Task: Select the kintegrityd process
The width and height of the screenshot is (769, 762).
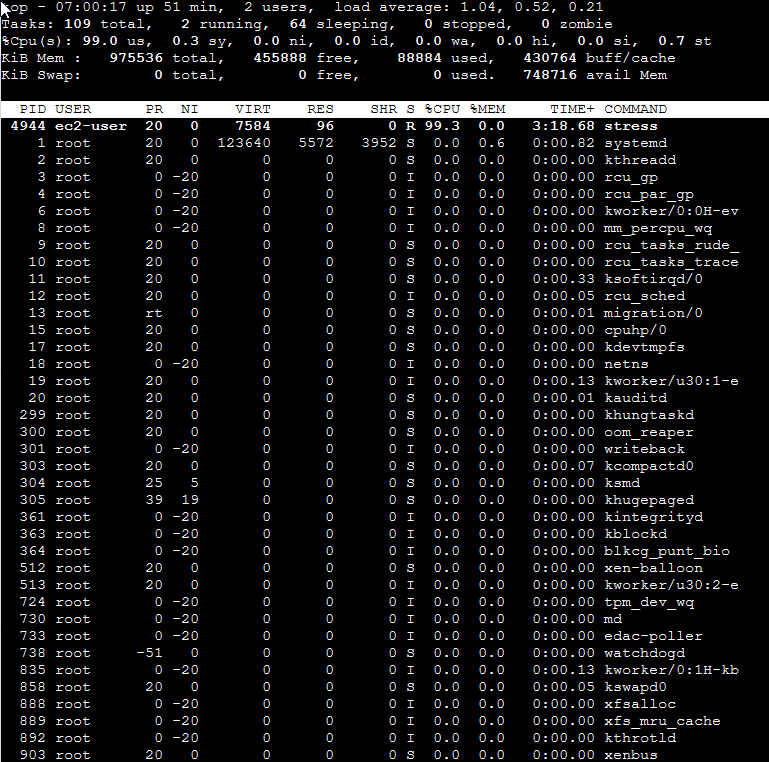Action: (653, 517)
